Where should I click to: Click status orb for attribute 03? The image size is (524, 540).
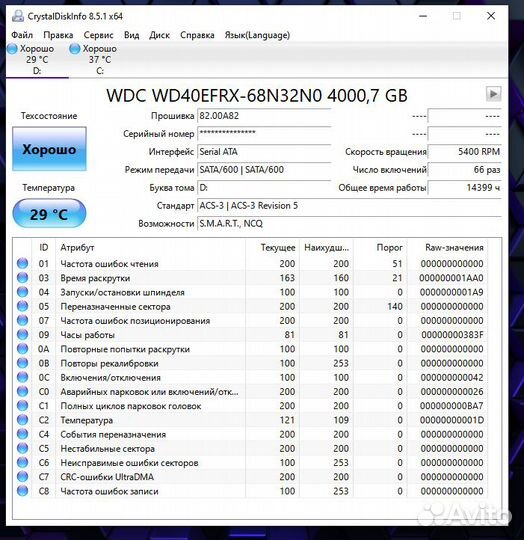tap(22, 278)
